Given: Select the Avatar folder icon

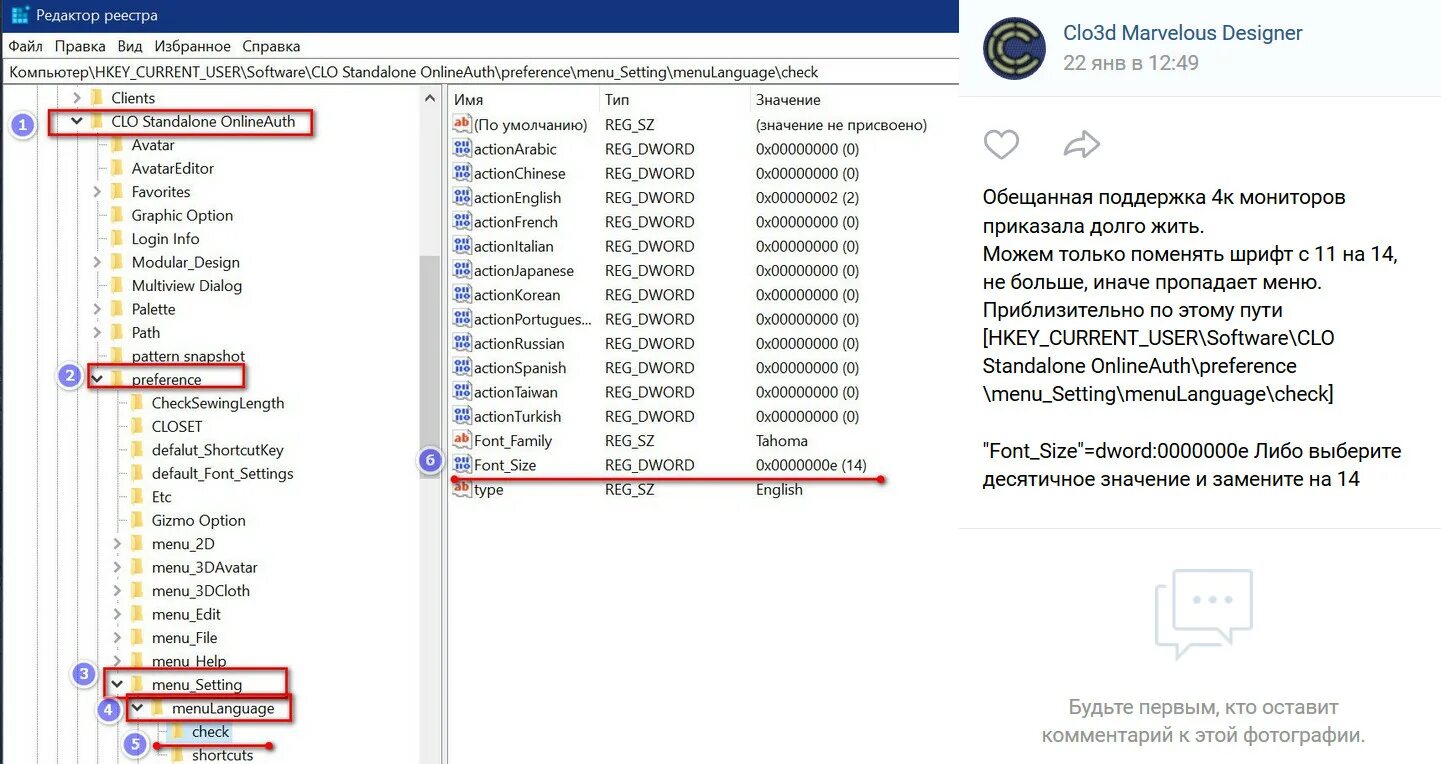Looking at the screenshot, I should [x=117, y=145].
